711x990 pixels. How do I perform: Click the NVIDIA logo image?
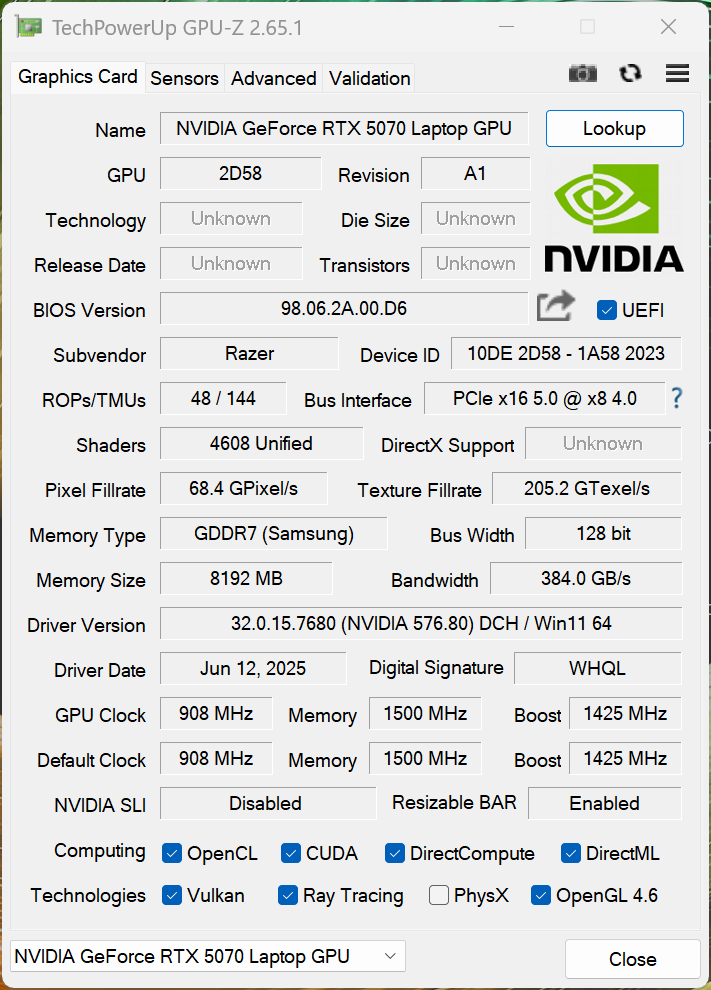[614, 219]
